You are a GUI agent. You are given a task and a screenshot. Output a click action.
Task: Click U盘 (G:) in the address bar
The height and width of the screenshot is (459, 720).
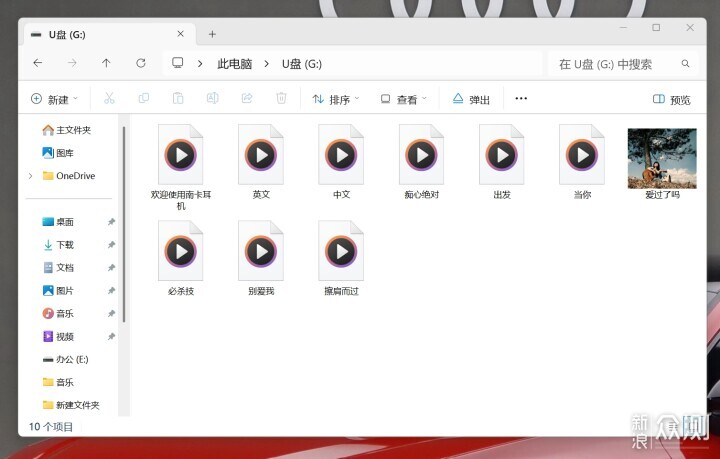[302, 64]
